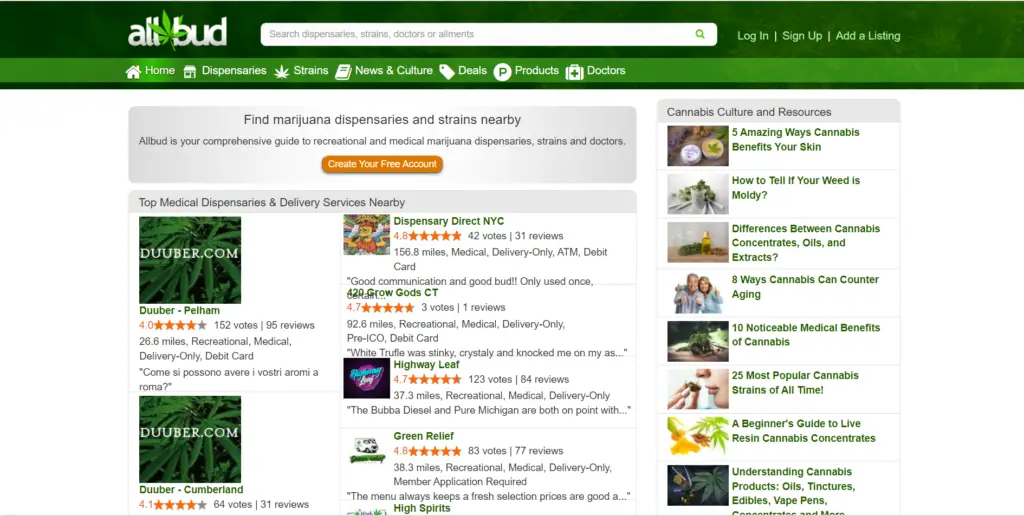Open Dispensaries in navigation bar
Image resolution: width=1024 pixels, height=516 pixels.
point(234,71)
